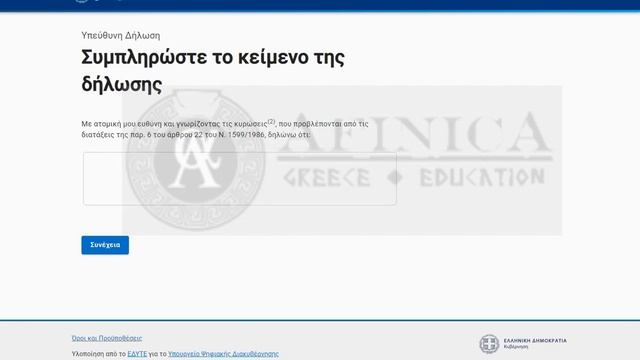Open the ΕΔΥΤΕ link in footer
The width and height of the screenshot is (640, 360).
pyautogui.click(x=137, y=354)
